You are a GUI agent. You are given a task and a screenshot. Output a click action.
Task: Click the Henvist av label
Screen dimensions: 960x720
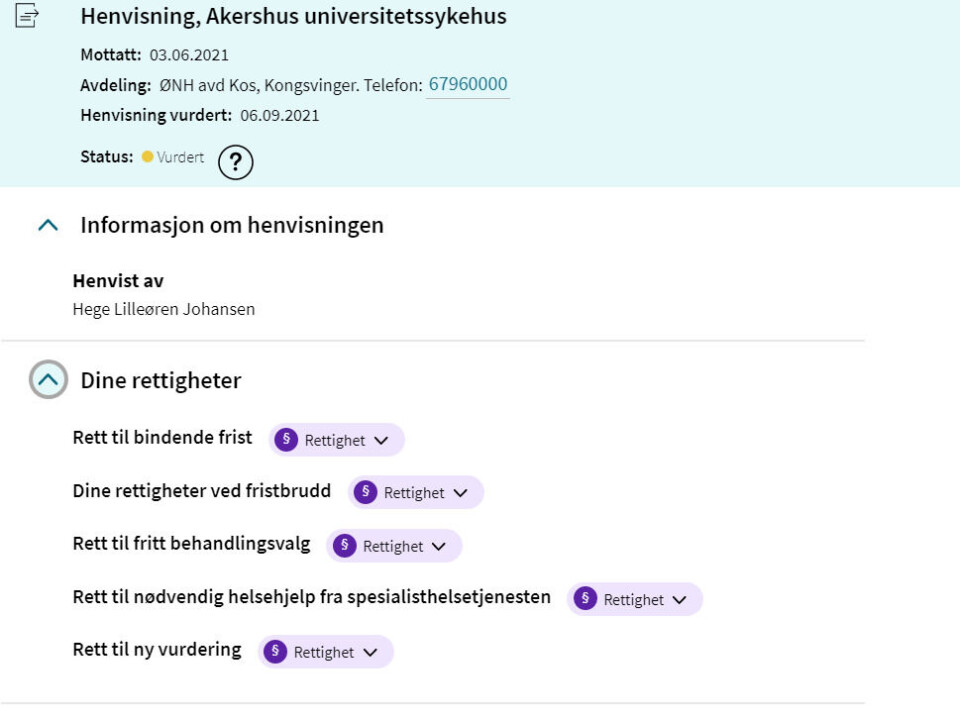[x=118, y=281]
